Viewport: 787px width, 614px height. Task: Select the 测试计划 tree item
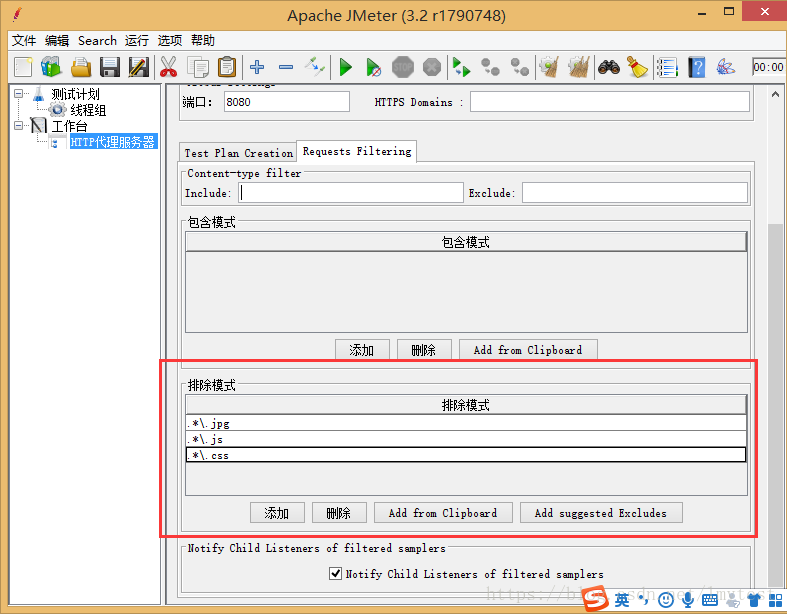point(75,94)
